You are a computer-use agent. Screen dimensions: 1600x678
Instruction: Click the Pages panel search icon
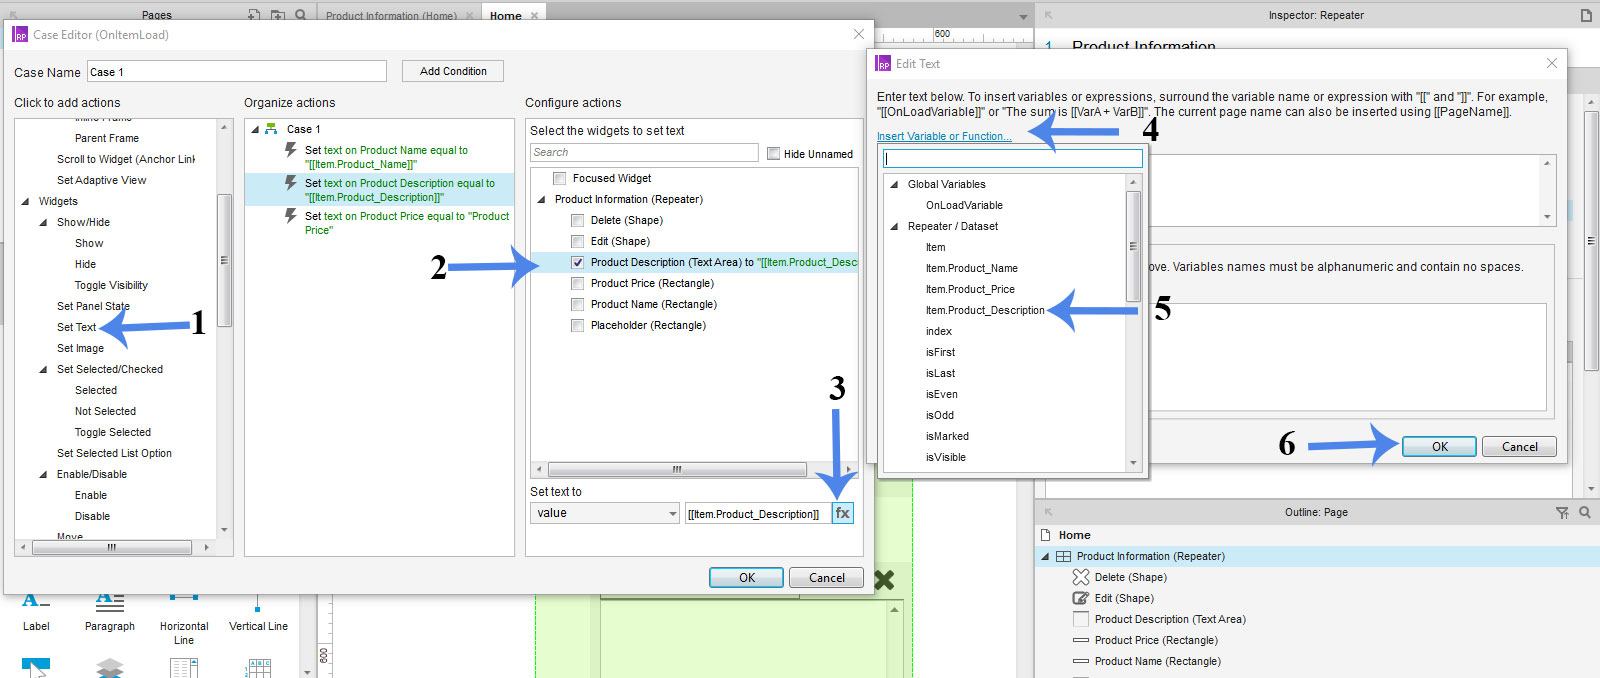[300, 15]
